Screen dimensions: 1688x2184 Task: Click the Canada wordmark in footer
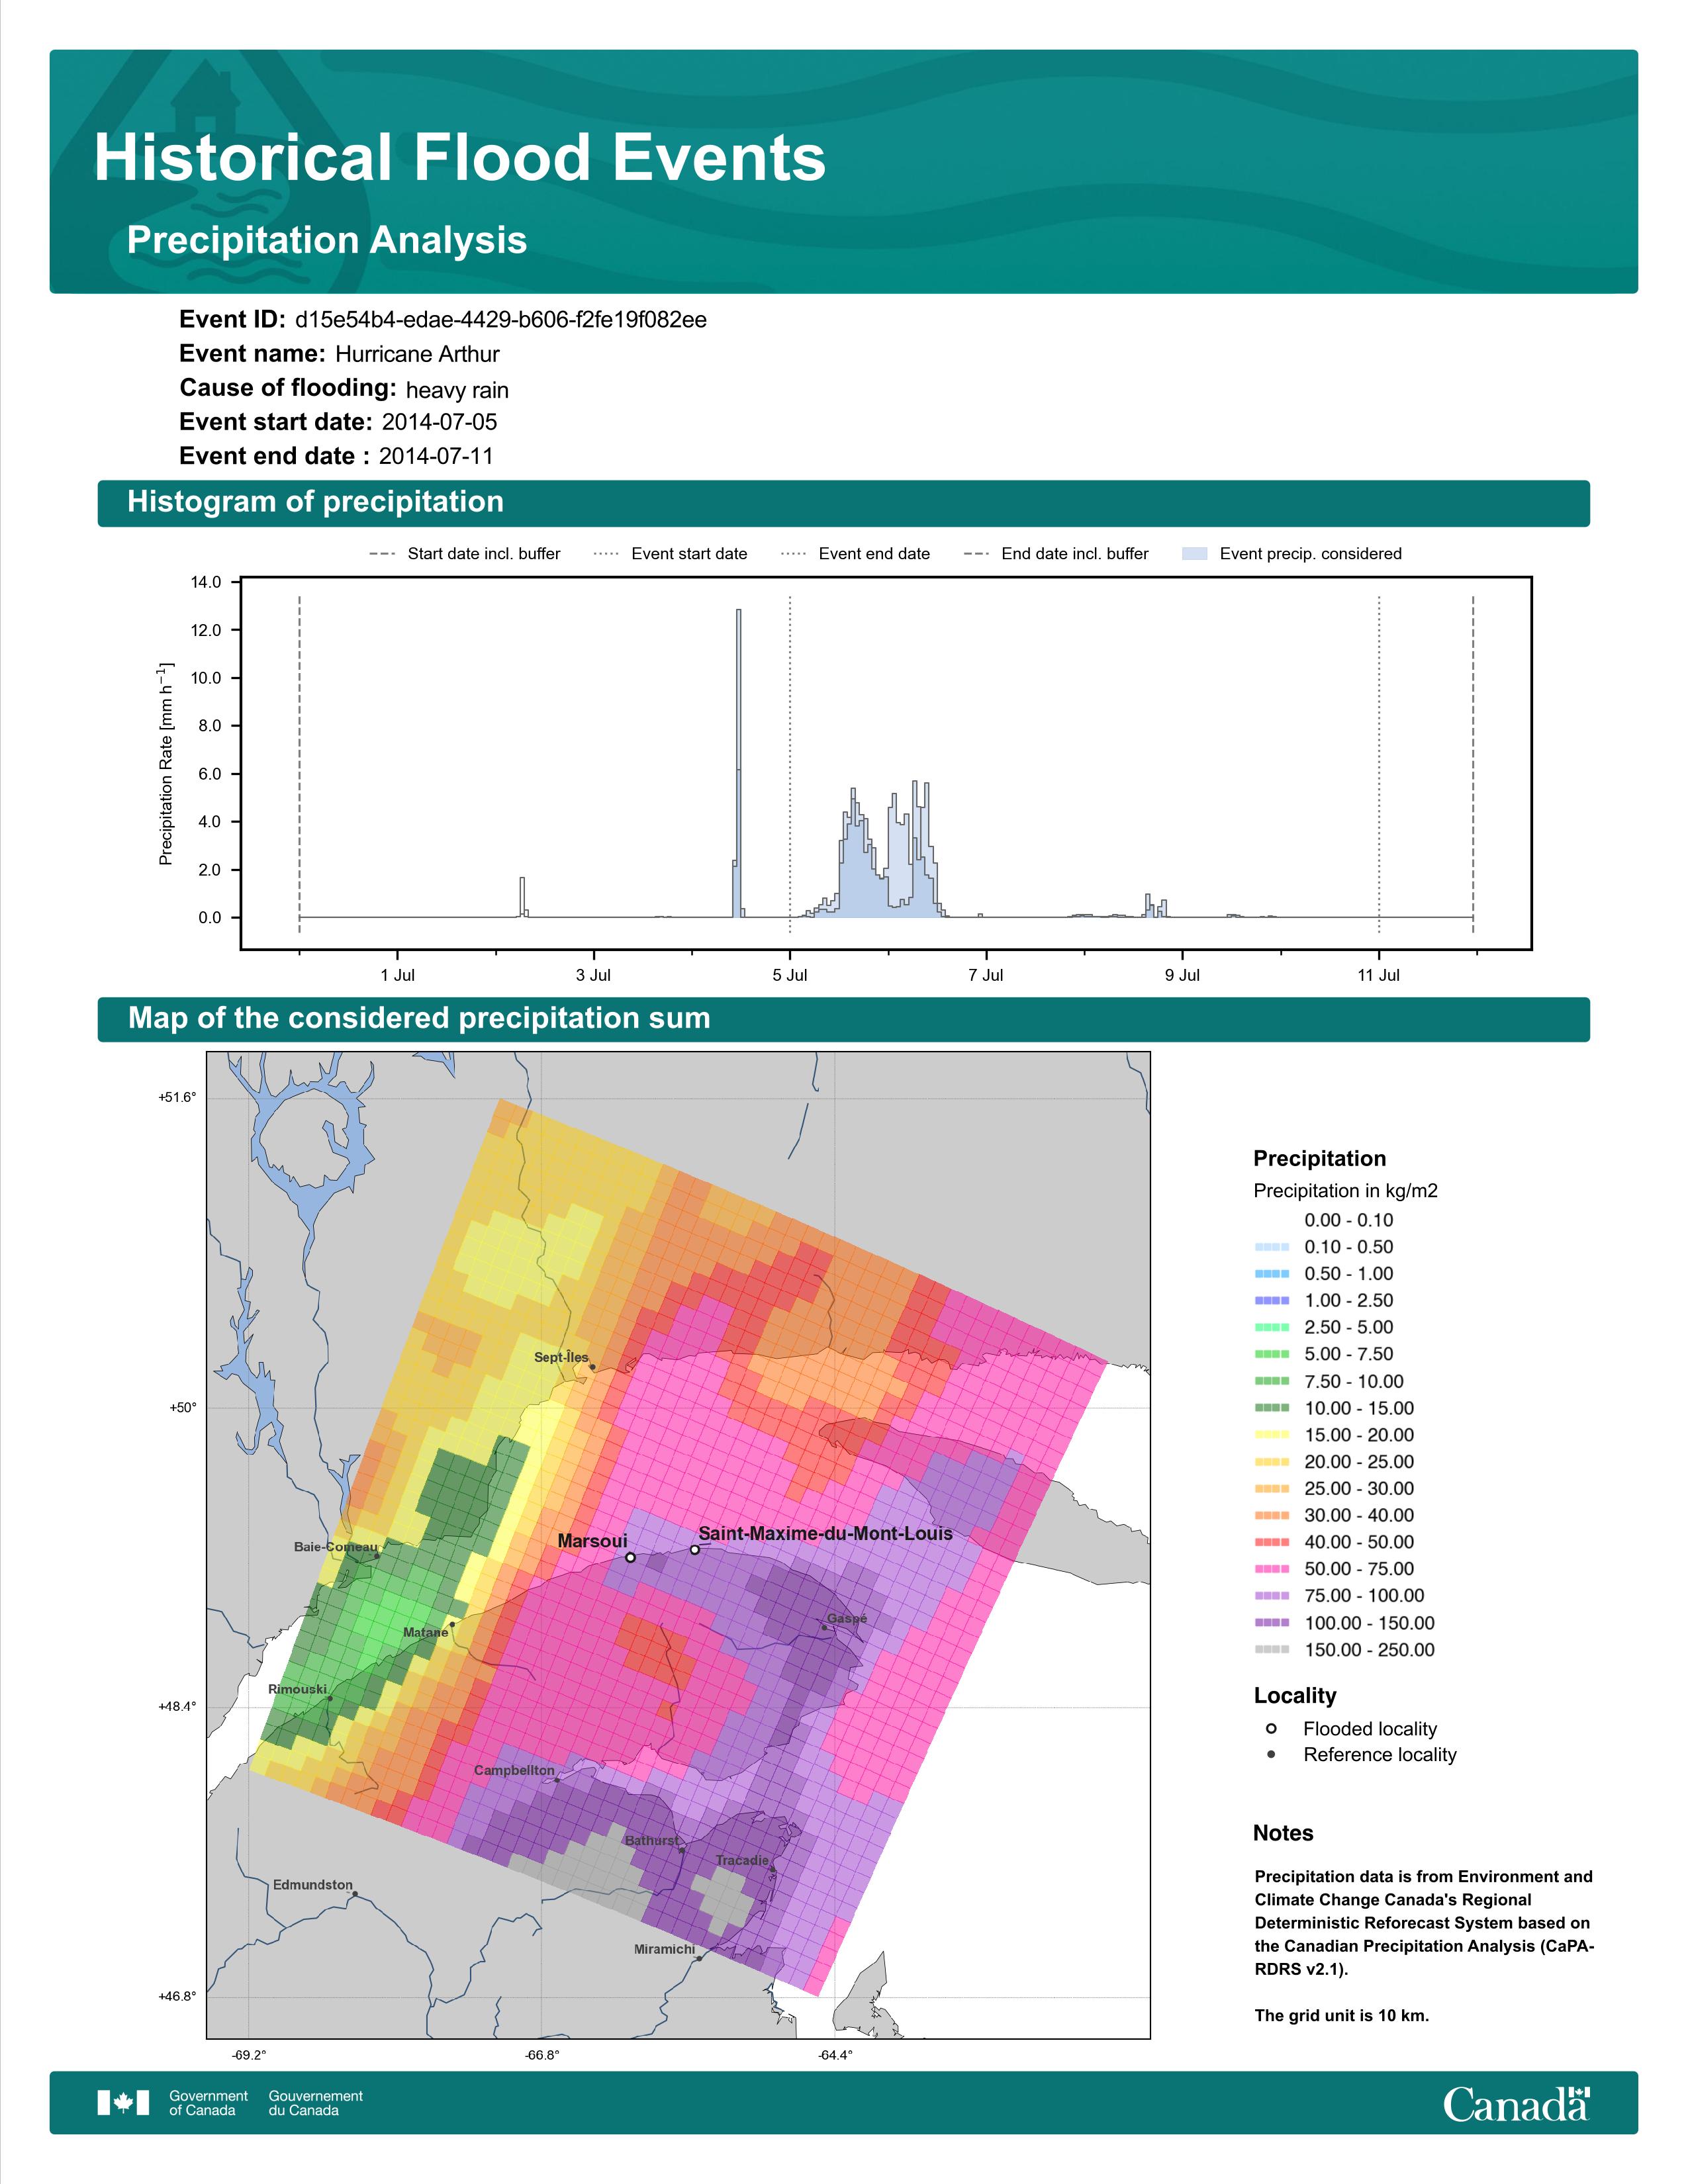(x=1516, y=2103)
